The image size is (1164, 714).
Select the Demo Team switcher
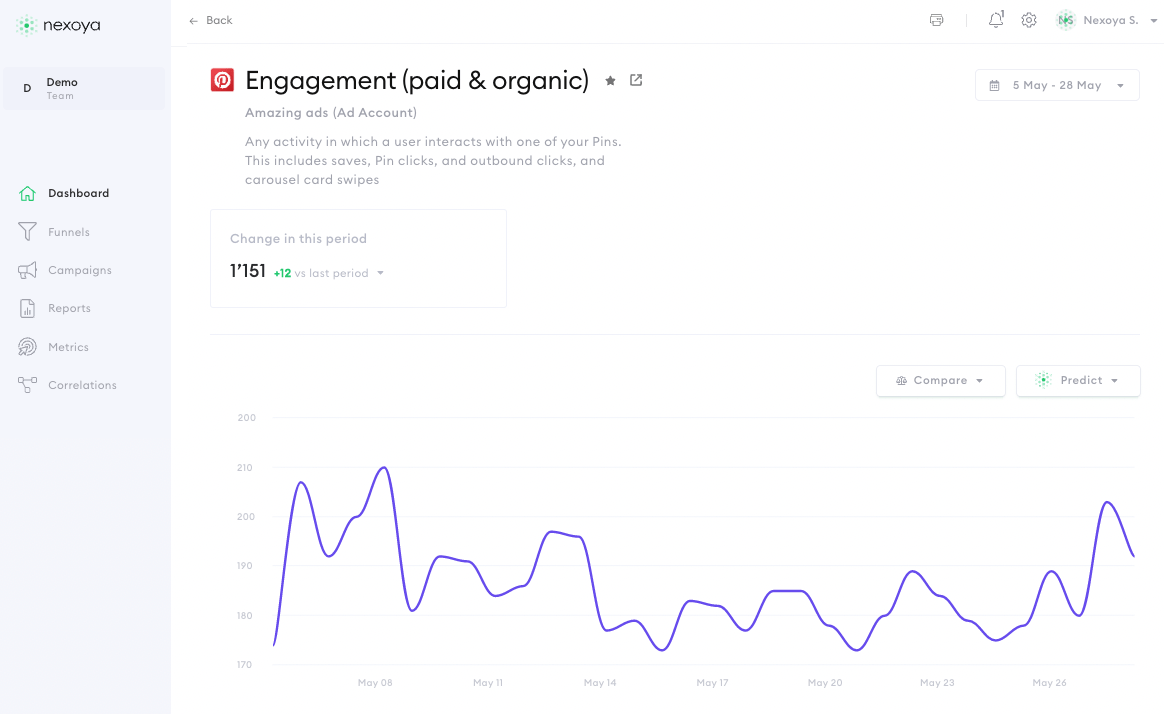tap(84, 89)
